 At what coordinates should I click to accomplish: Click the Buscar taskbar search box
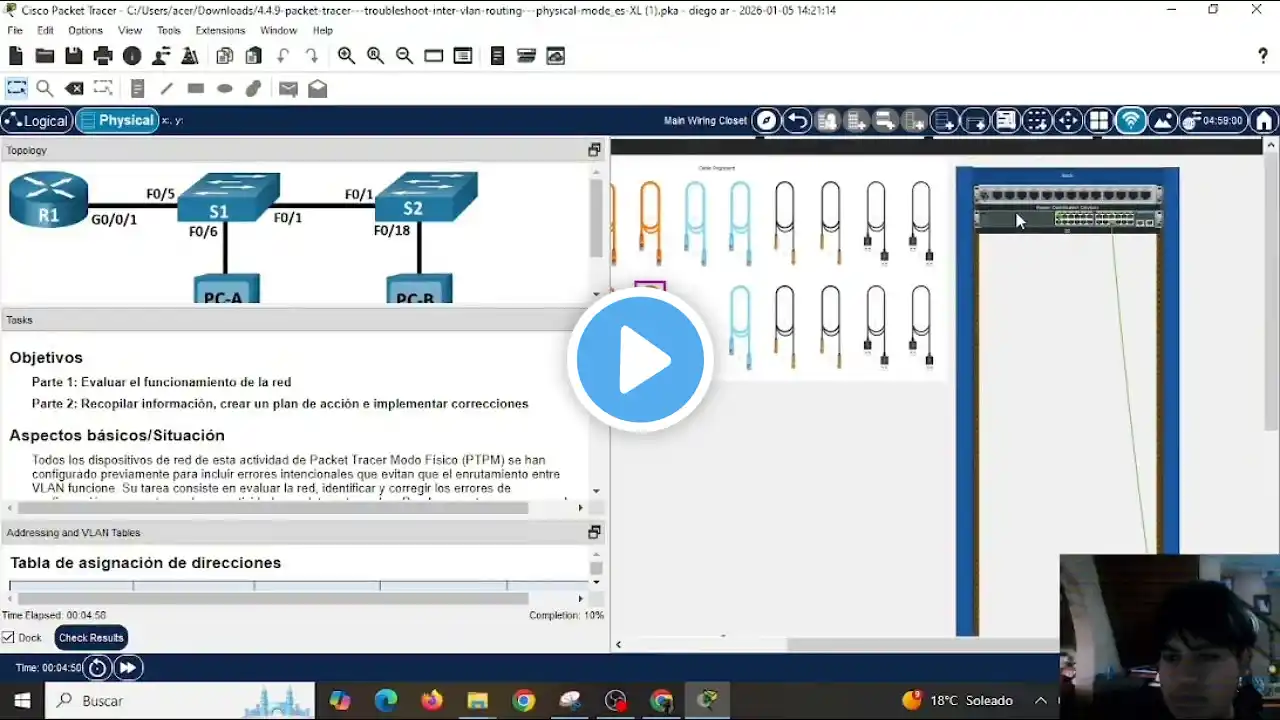point(180,700)
